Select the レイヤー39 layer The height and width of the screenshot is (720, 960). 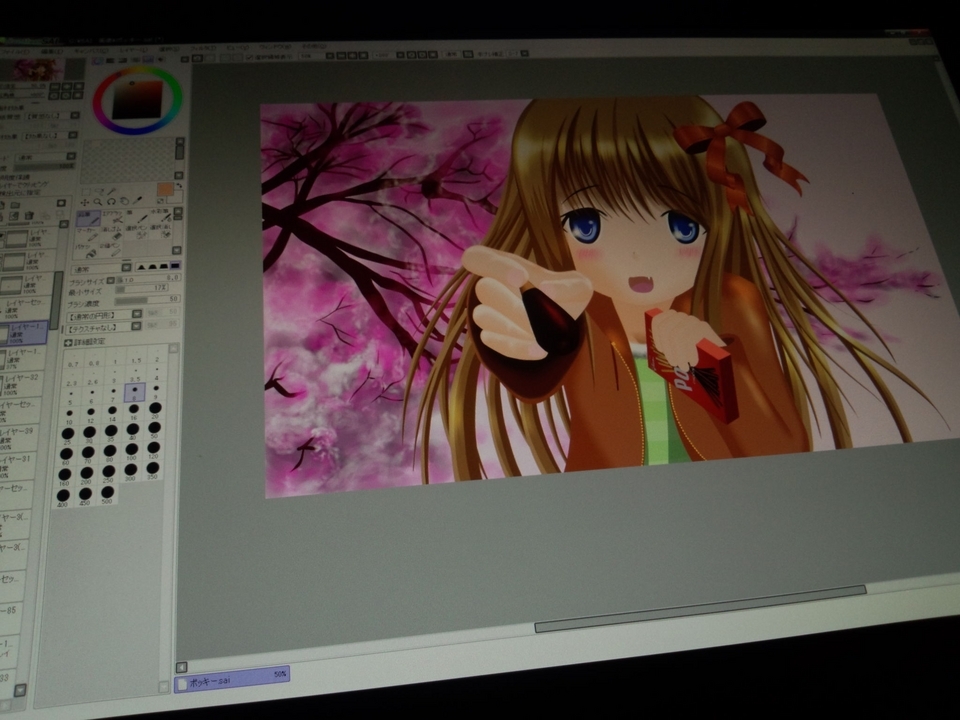(17, 438)
